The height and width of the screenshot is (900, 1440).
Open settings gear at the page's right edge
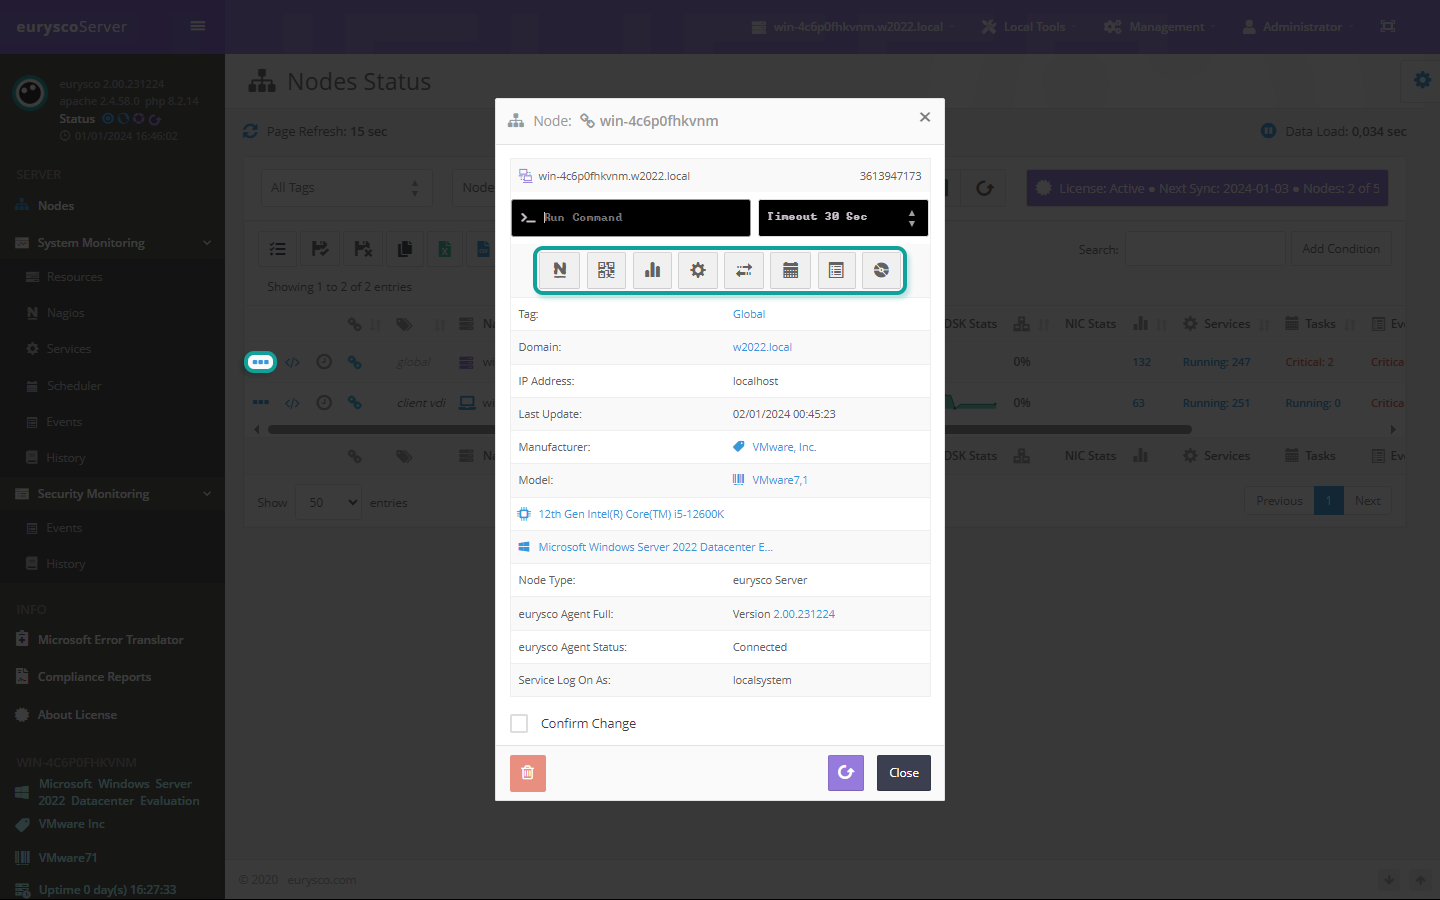tap(1422, 80)
